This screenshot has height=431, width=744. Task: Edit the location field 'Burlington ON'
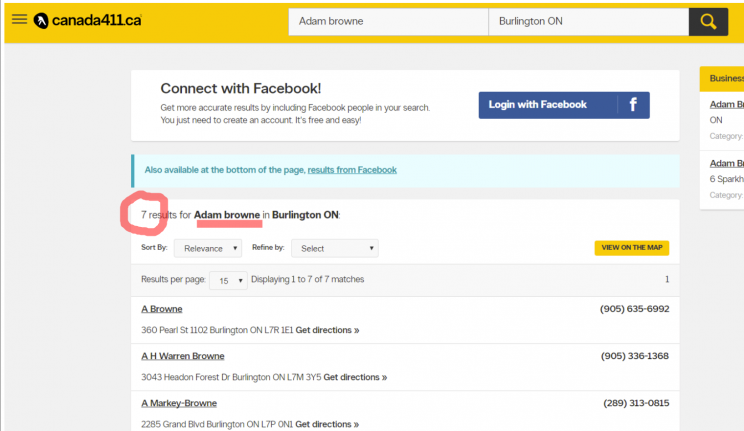click(588, 21)
